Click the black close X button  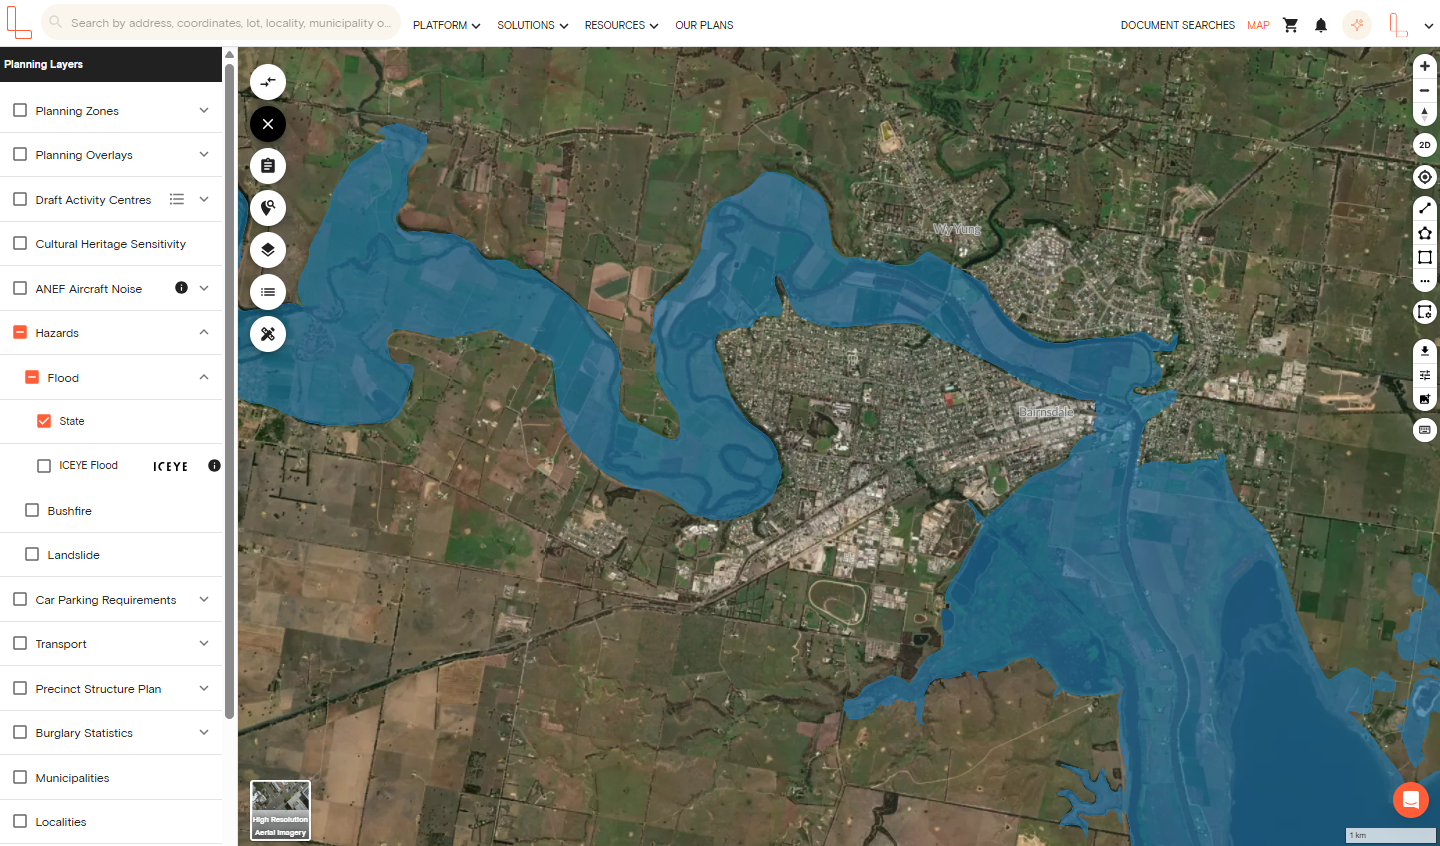[x=268, y=124]
